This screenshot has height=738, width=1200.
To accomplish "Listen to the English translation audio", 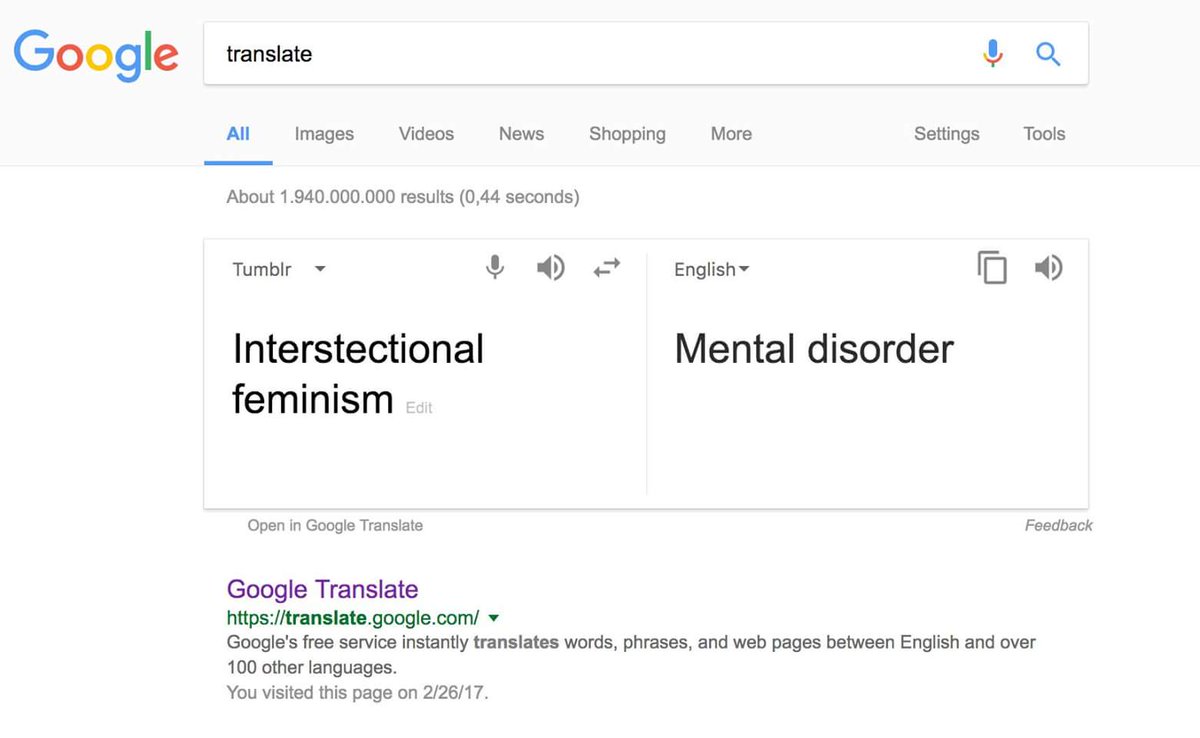I will 1049,268.
